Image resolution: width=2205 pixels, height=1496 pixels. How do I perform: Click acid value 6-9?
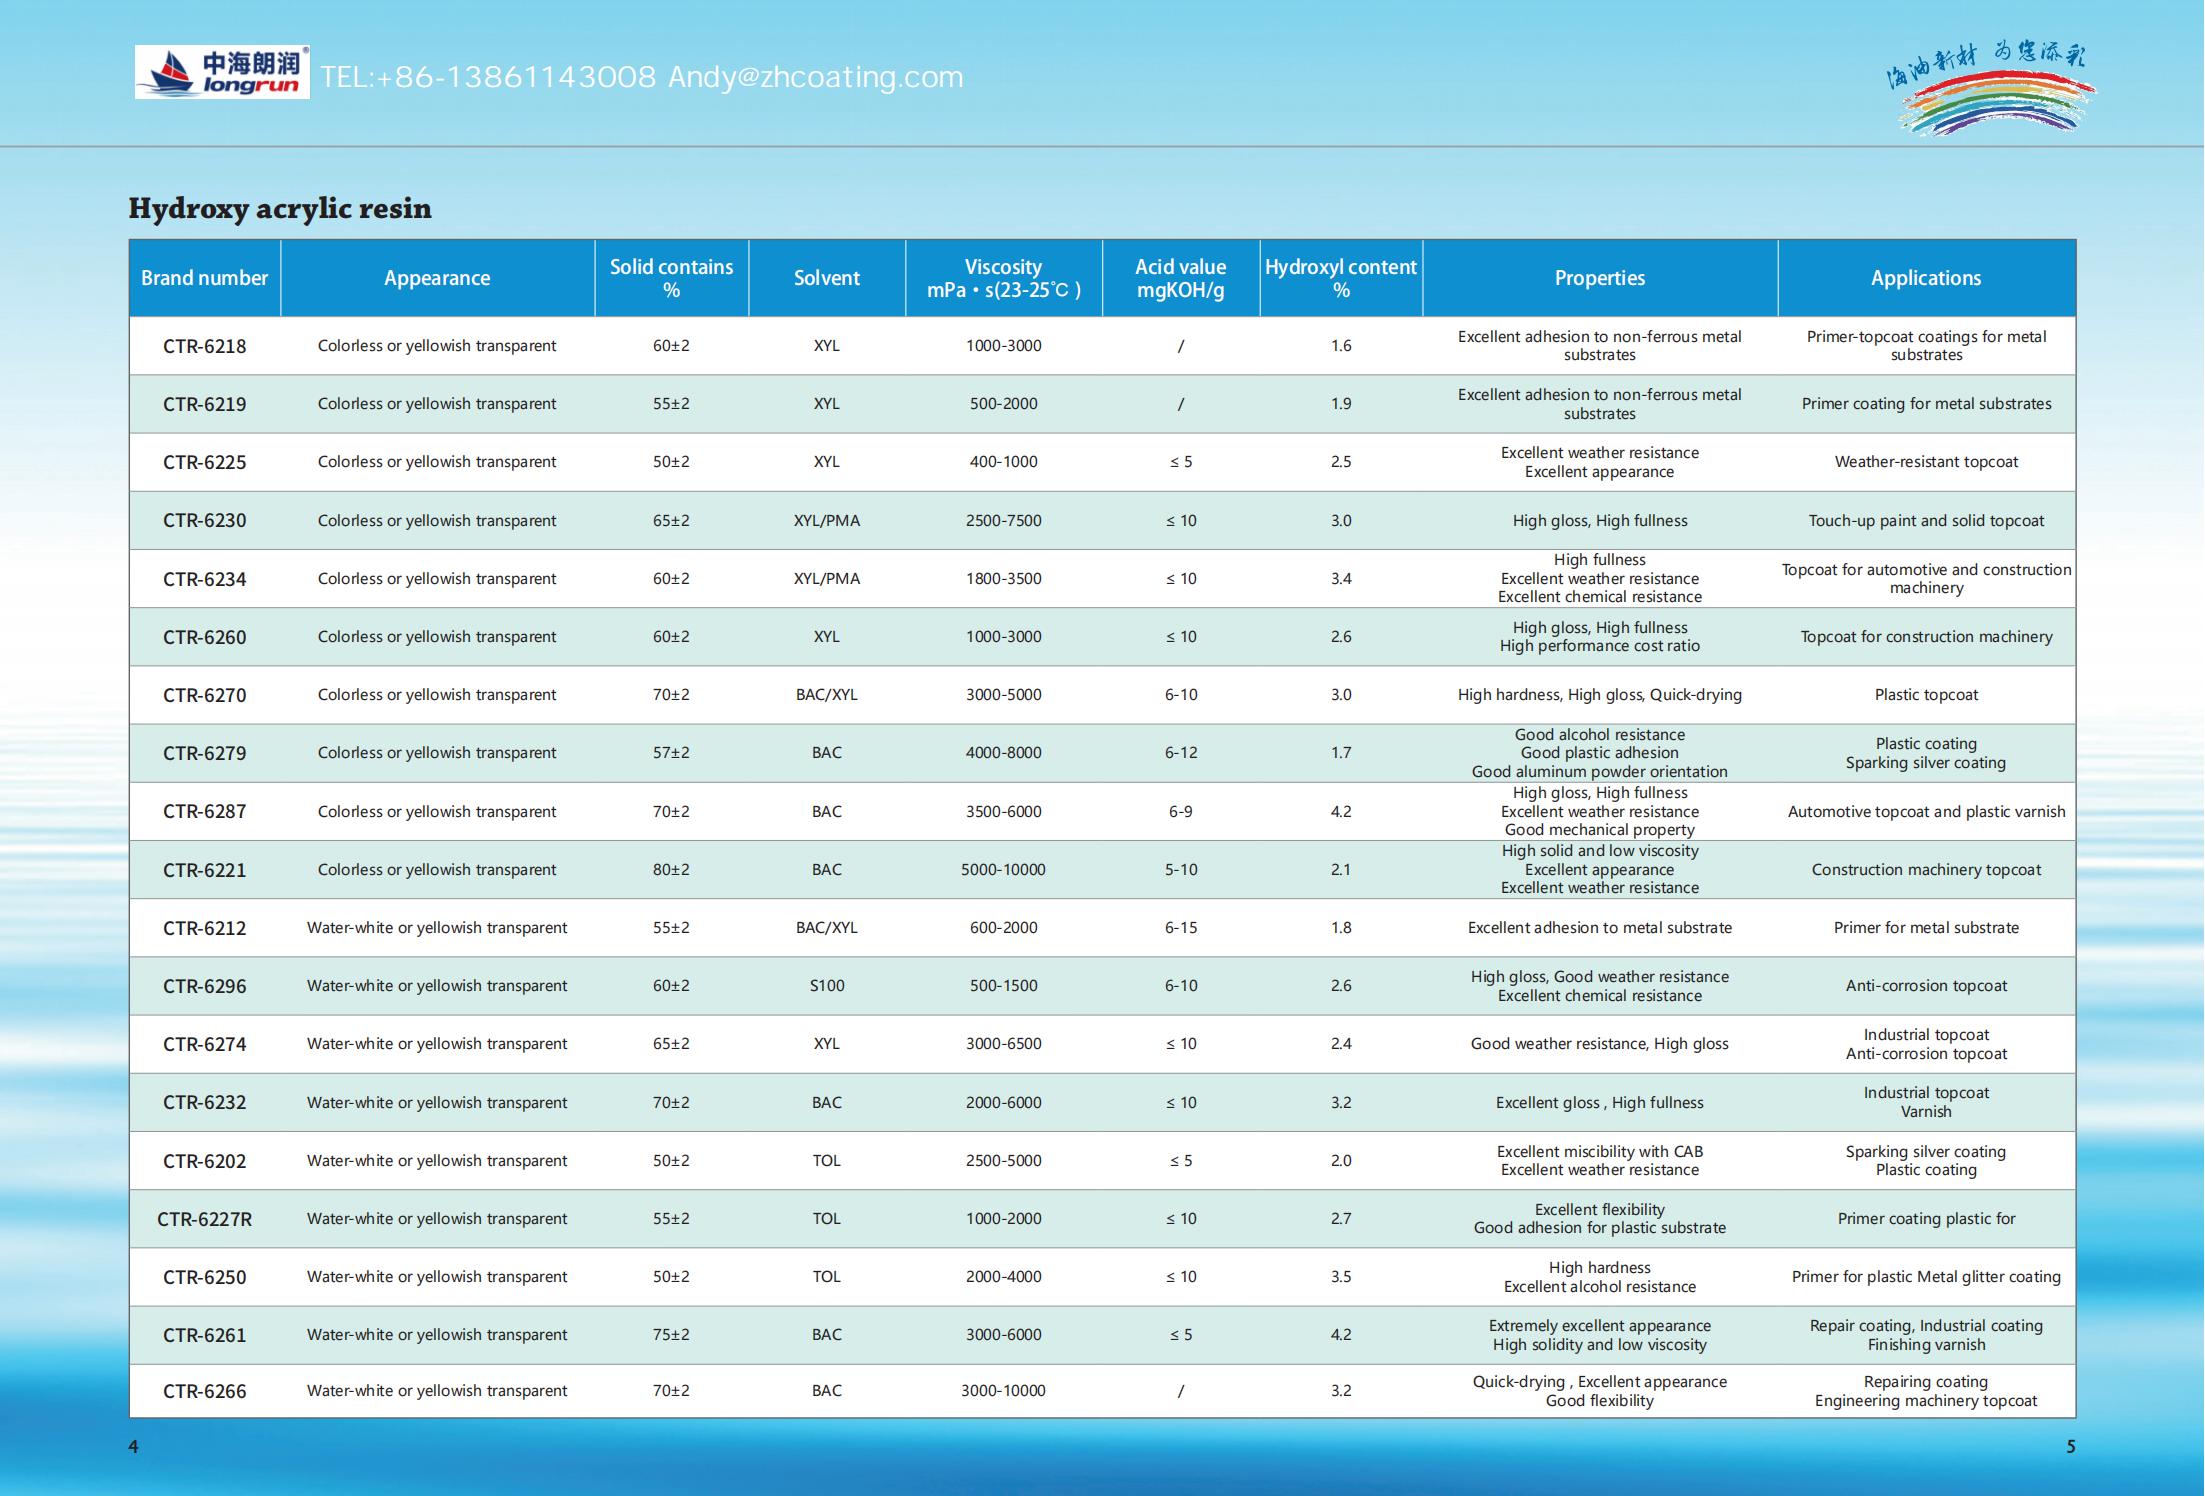tap(1180, 811)
